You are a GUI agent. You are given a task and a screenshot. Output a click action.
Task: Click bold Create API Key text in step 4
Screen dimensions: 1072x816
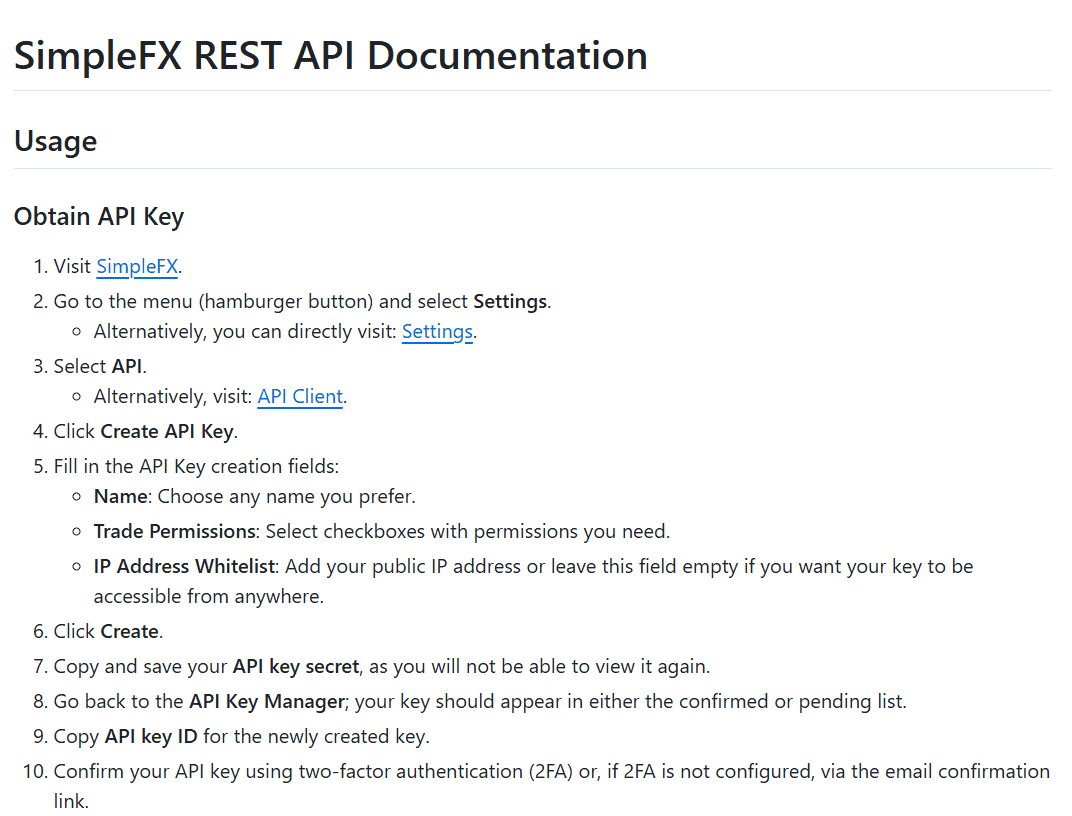click(x=167, y=432)
